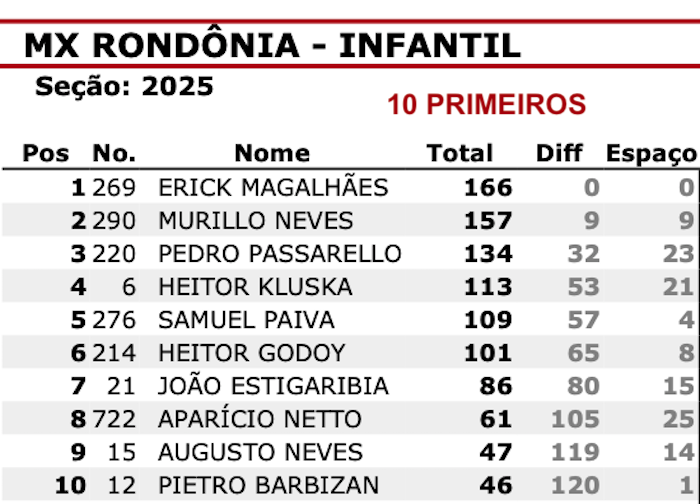
Task: Sort by the Nome column header
Action: pyautogui.click(x=272, y=153)
